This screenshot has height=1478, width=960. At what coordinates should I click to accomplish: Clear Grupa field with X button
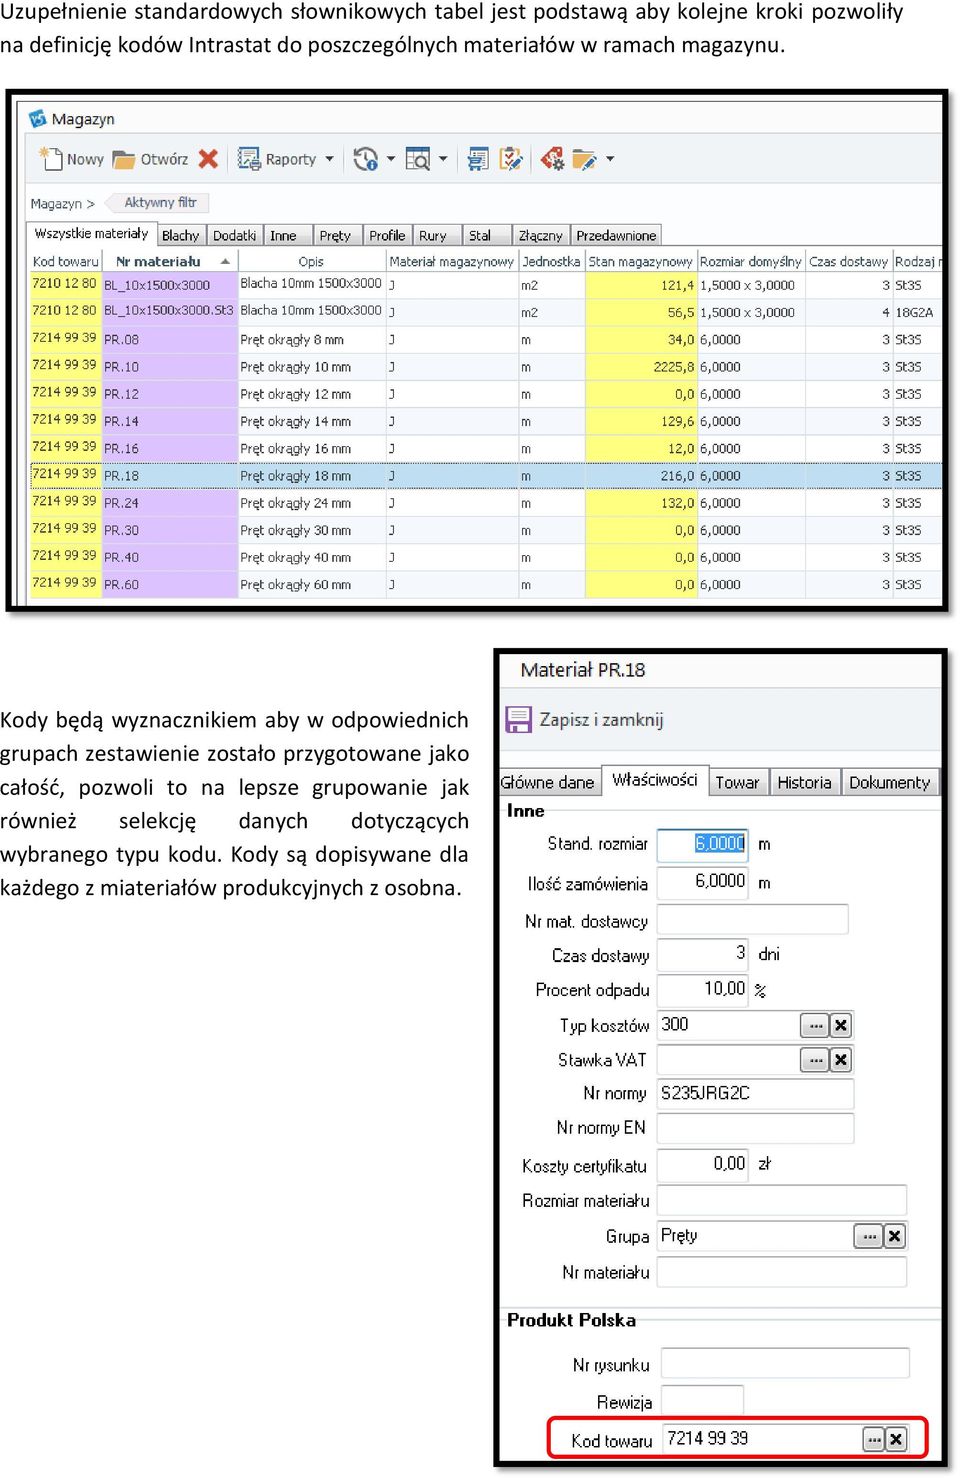[895, 1237]
